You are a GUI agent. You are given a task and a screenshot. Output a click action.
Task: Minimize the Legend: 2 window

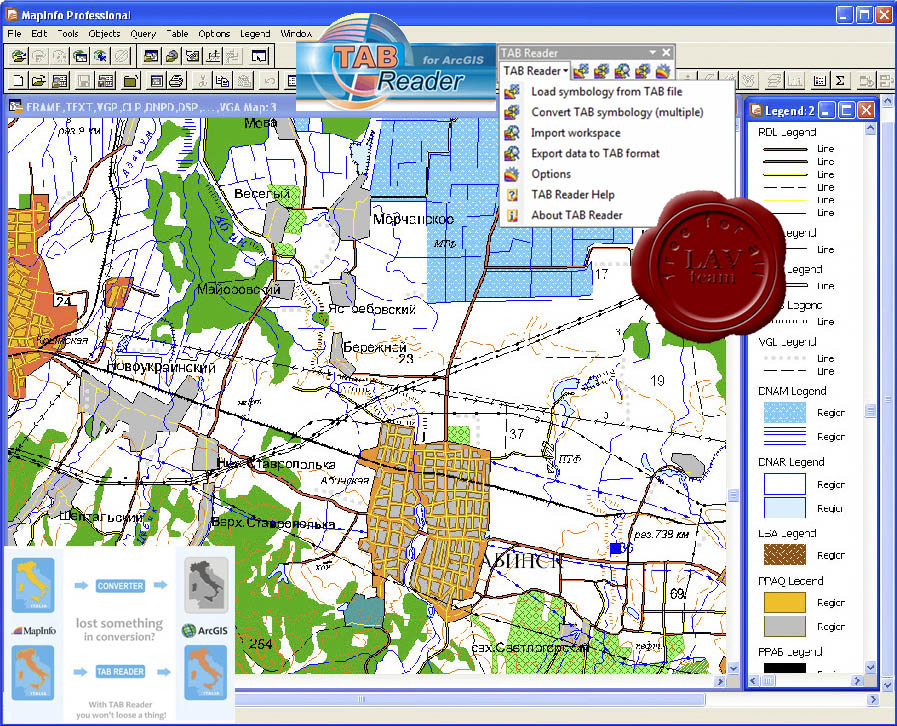pos(826,110)
